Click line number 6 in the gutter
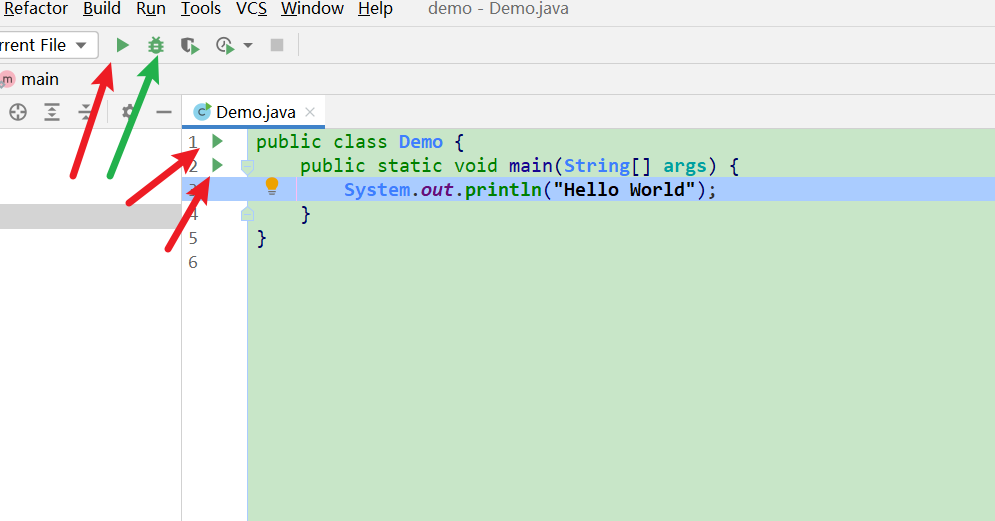This screenshot has height=521, width=995. tap(193, 263)
